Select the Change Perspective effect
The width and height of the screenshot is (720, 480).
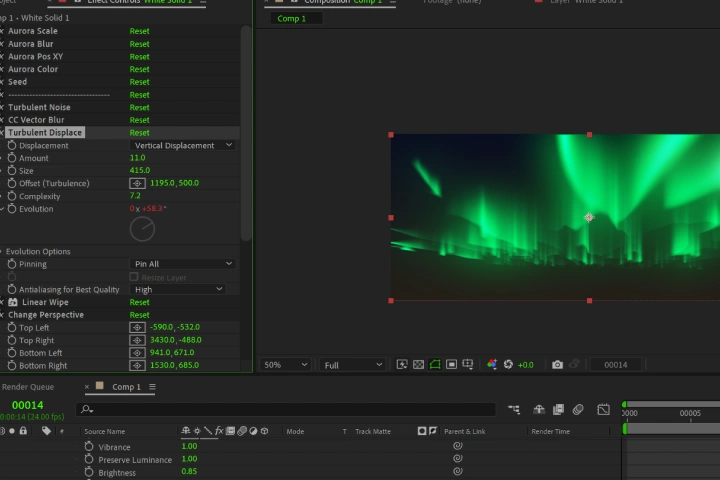click(46, 315)
